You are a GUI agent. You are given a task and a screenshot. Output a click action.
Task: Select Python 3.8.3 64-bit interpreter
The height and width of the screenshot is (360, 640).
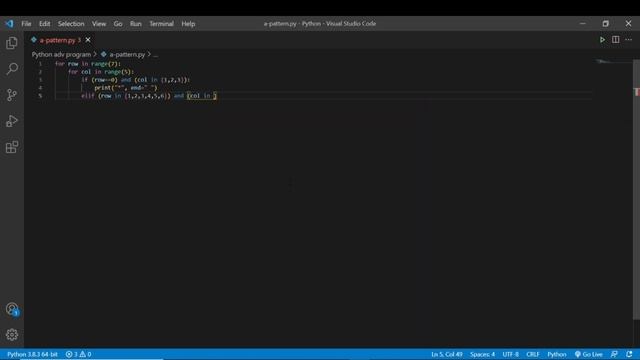click(x=32, y=354)
